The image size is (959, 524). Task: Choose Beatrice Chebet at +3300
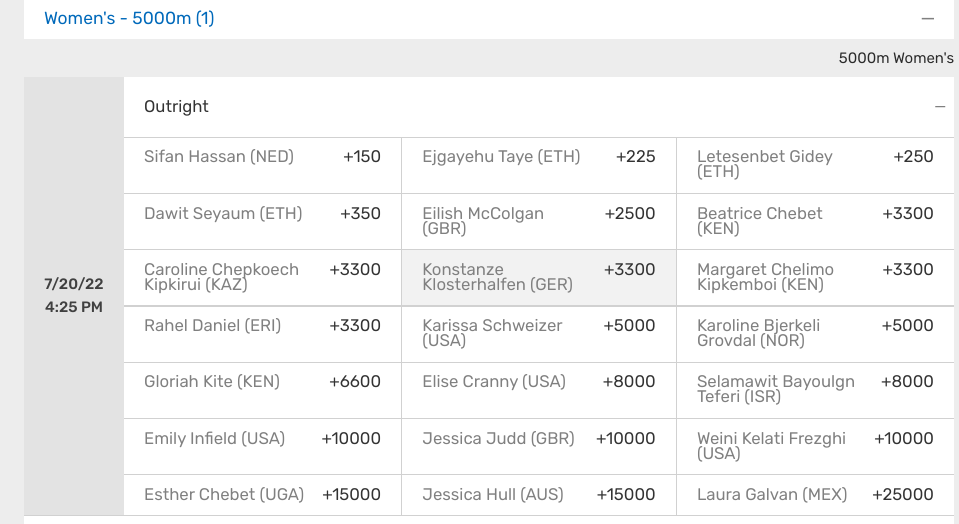click(x=815, y=221)
